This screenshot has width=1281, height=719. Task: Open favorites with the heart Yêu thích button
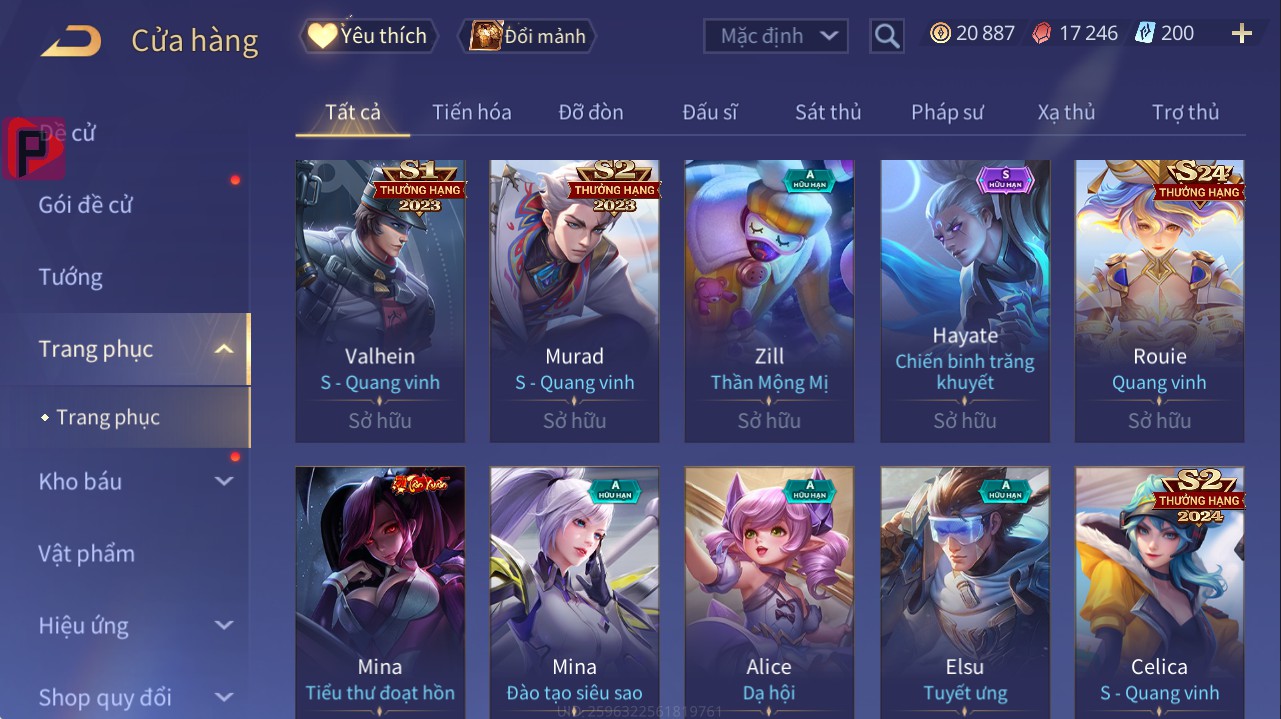(369, 36)
